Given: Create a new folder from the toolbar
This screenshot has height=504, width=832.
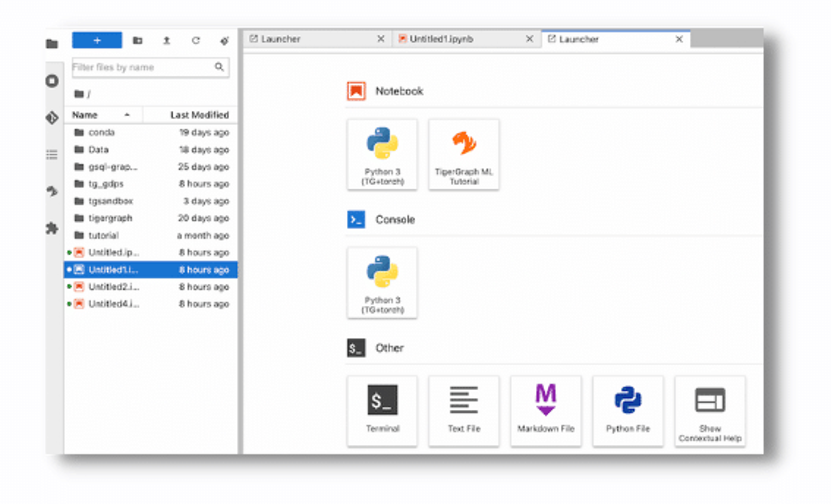Looking at the screenshot, I should tap(137, 40).
